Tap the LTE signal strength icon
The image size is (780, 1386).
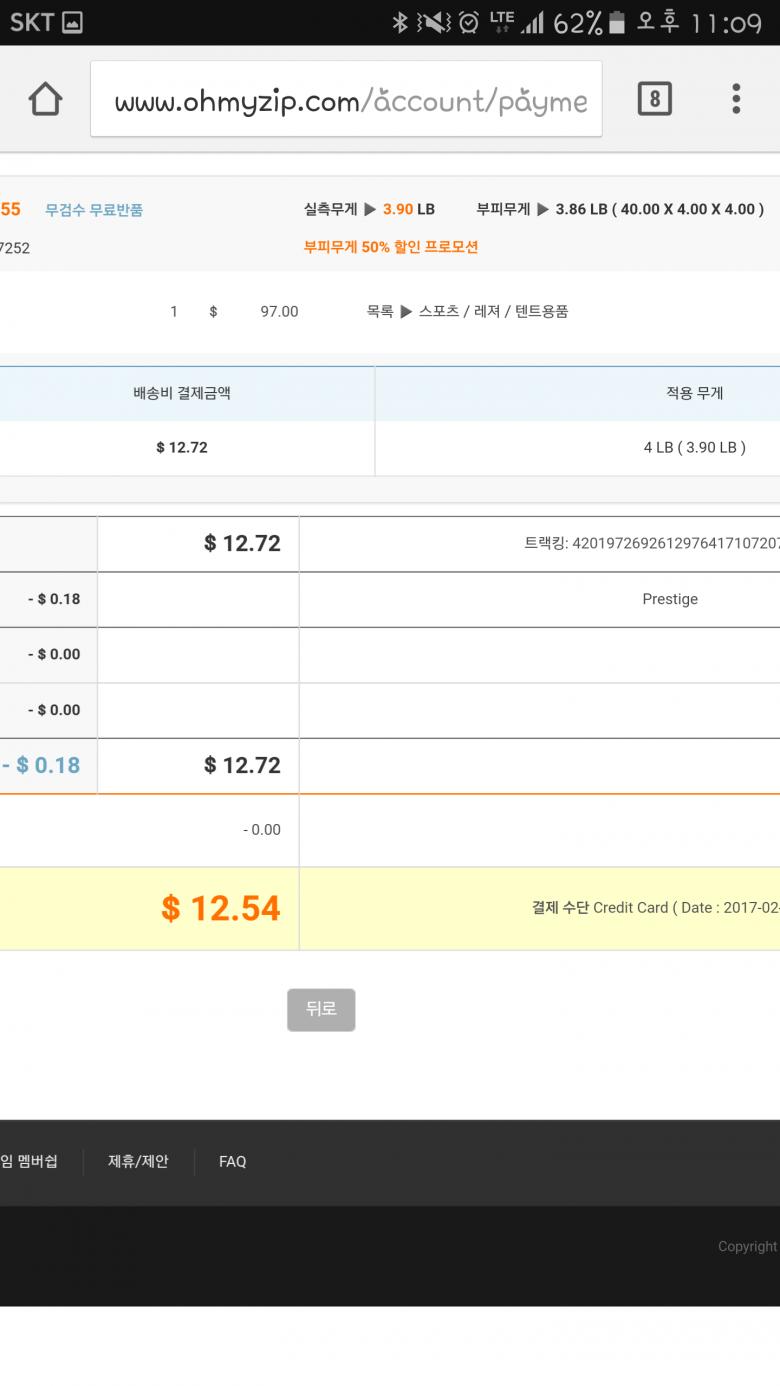(516, 22)
